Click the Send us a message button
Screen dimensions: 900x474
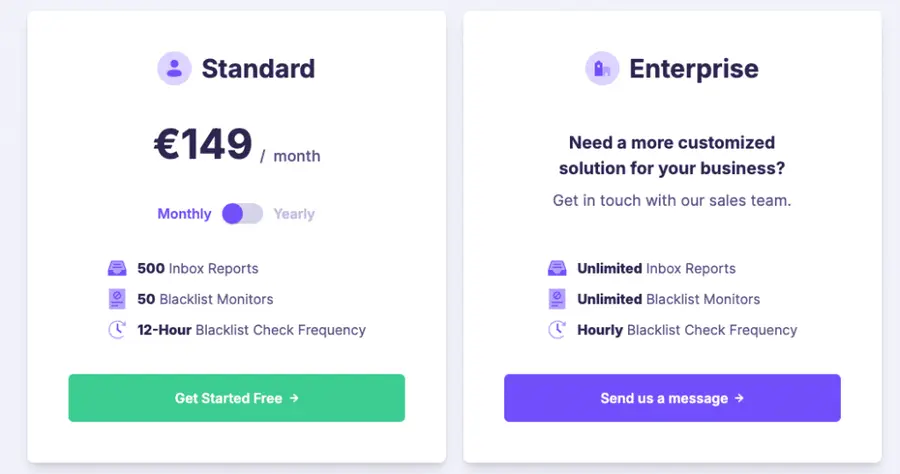[x=672, y=398]
